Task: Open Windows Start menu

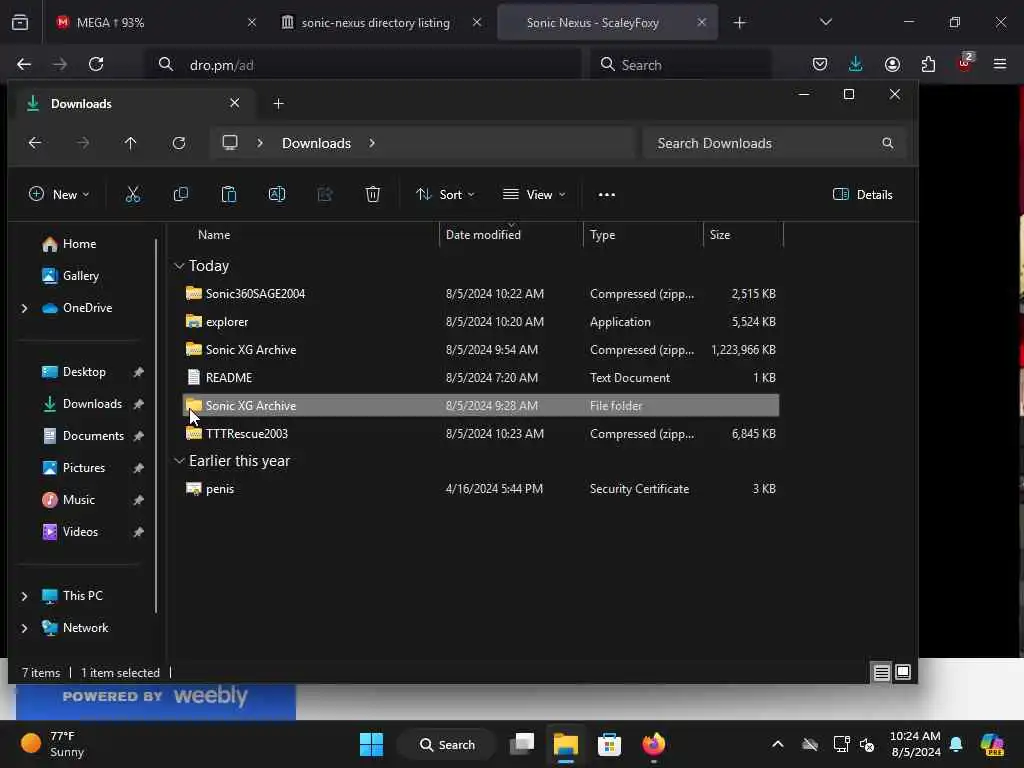Action: tap(372, 744)
